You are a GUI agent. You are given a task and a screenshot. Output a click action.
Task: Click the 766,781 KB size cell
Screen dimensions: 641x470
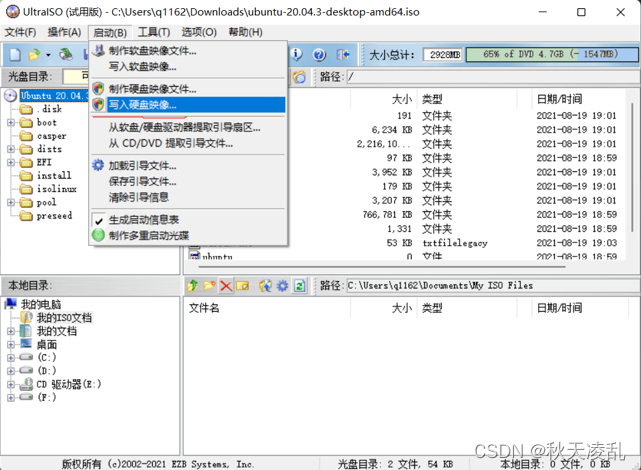387,215
